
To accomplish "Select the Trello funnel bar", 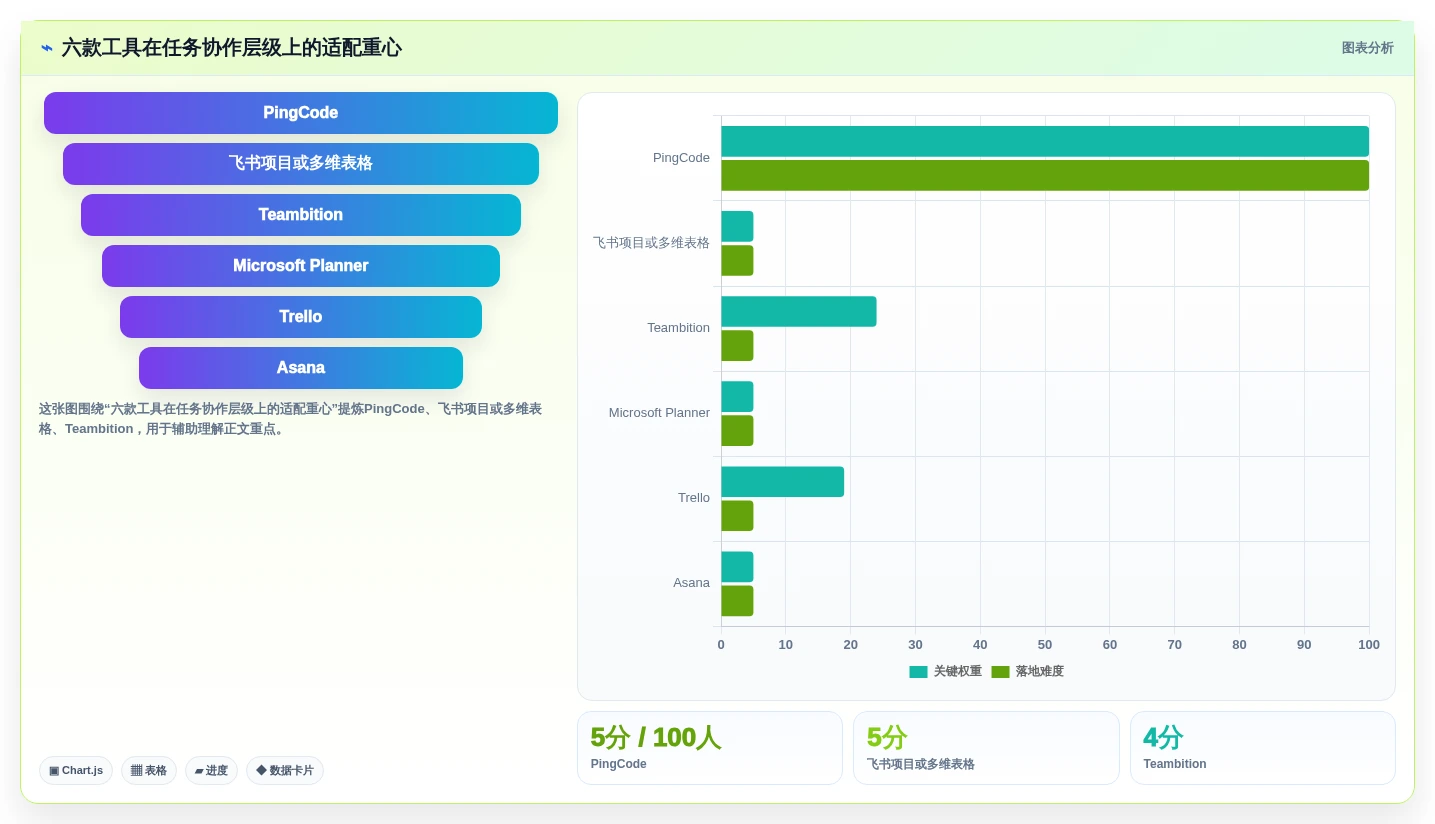I will click(301, 317).
